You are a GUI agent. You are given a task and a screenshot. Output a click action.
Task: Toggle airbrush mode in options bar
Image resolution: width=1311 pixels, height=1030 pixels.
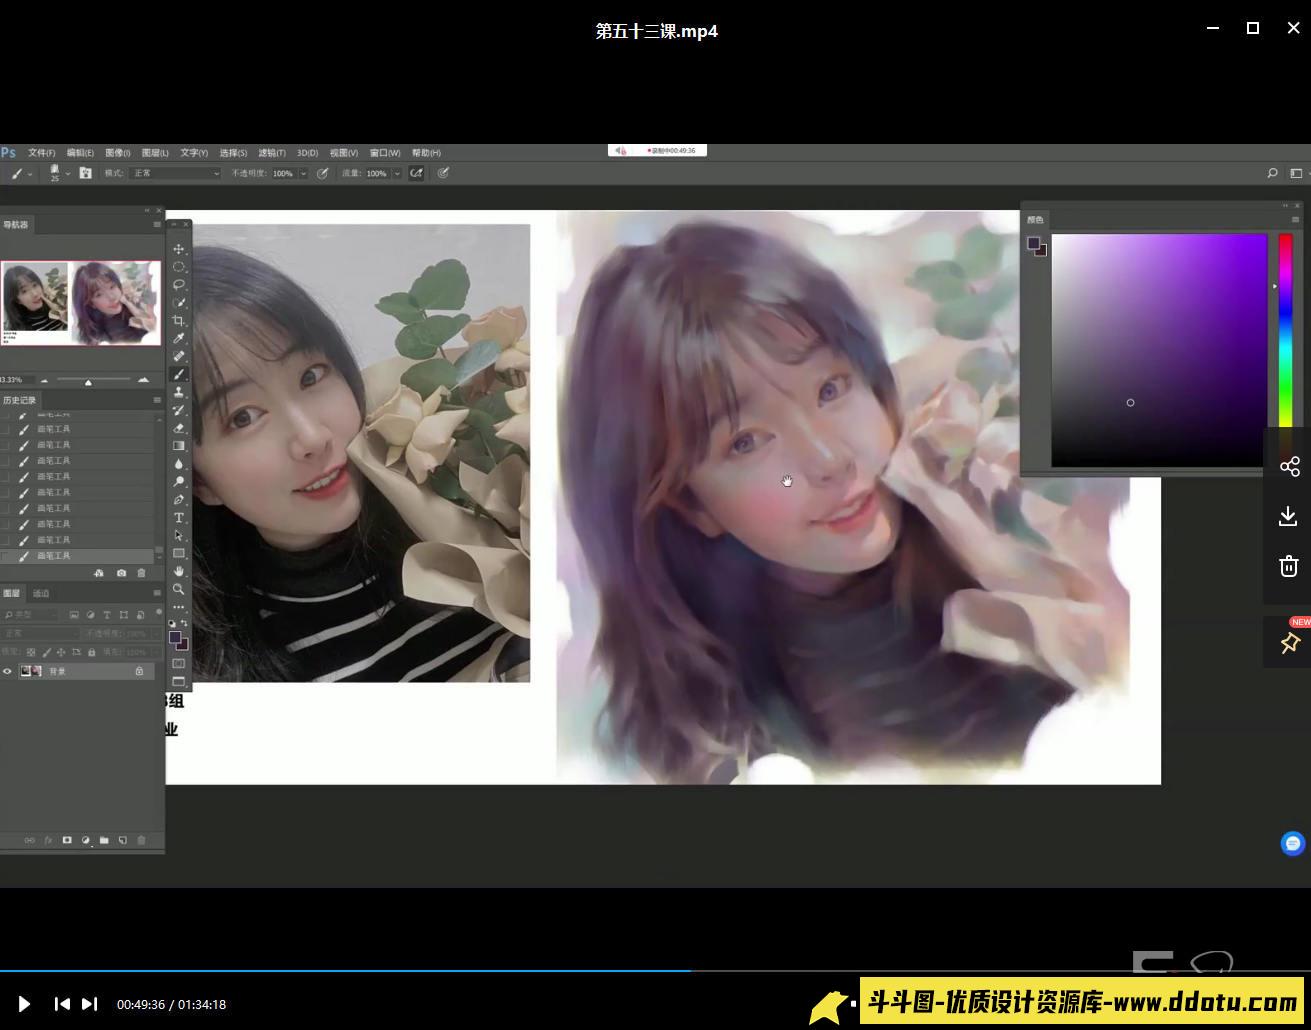(x=416, y=173)
